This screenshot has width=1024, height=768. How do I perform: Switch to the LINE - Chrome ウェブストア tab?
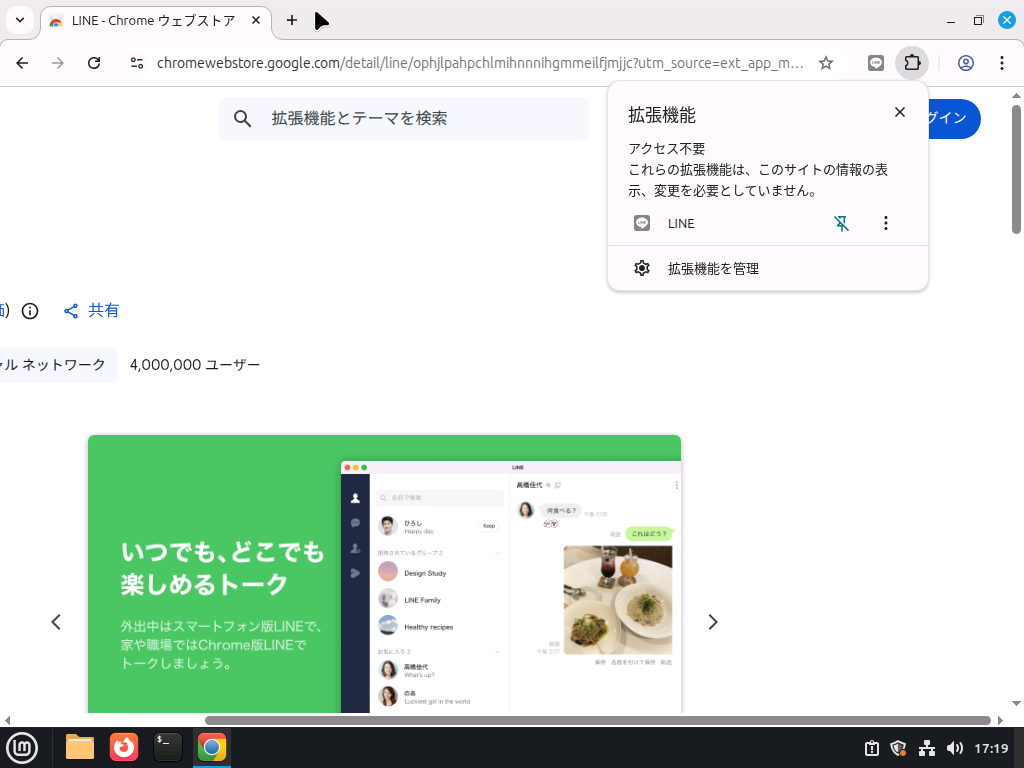(x=150, y=20)
